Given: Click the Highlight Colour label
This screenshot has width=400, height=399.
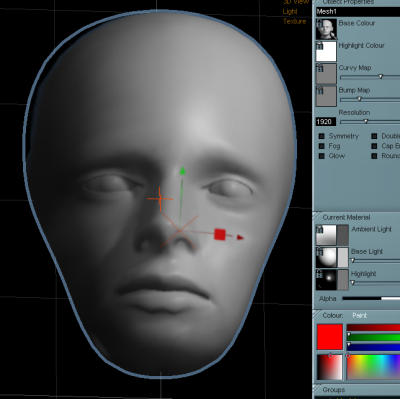Looking at the screenshot, I should pyautogui.click(x=362, y=45).
